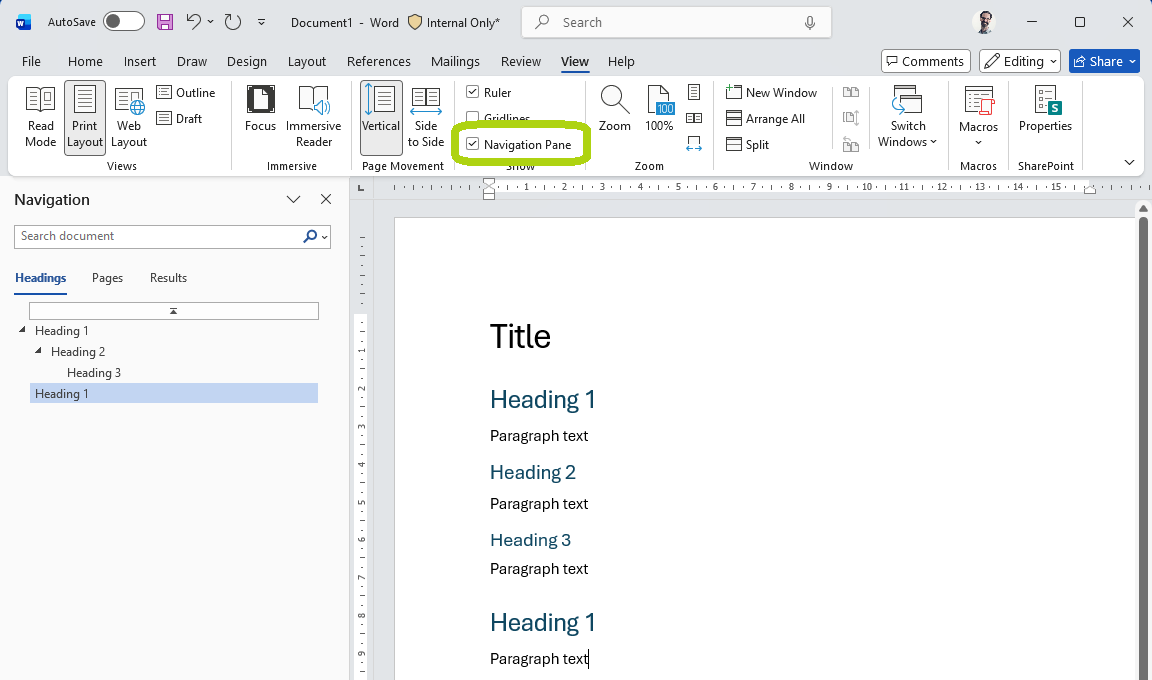The width and height of the screenshot is (1152, 680).
Task: Open Navigation pane task options chevron
Action: pyautogui.click(x=293, y=199)
